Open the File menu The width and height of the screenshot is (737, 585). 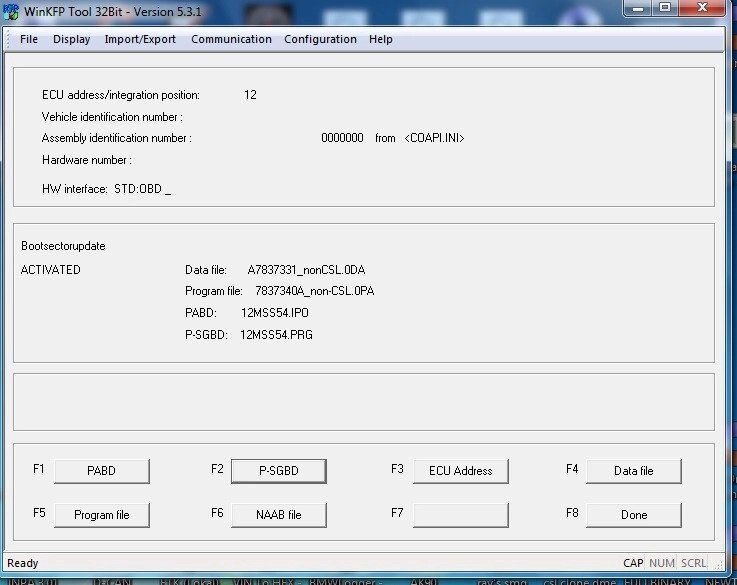[29, 39]
